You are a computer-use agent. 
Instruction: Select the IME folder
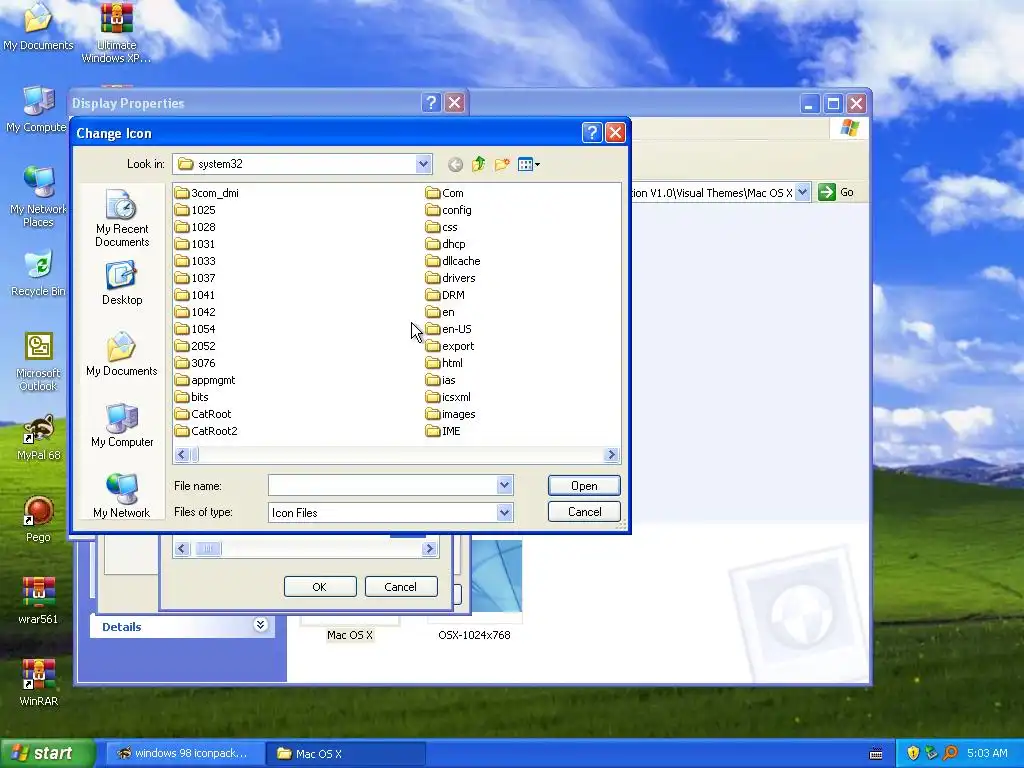pyautogui.click(x=443, y=430)
